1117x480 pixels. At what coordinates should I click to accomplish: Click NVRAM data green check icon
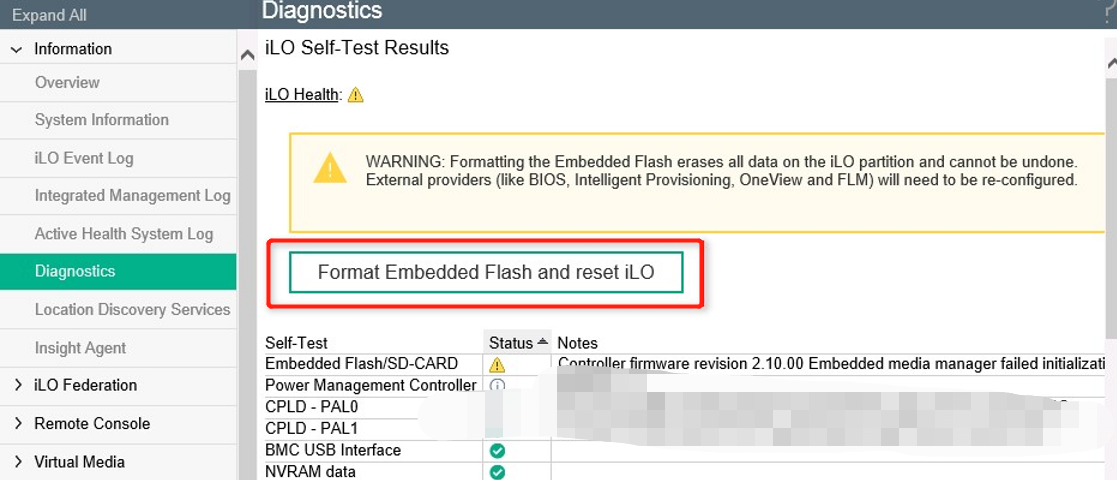coord(497,472)
